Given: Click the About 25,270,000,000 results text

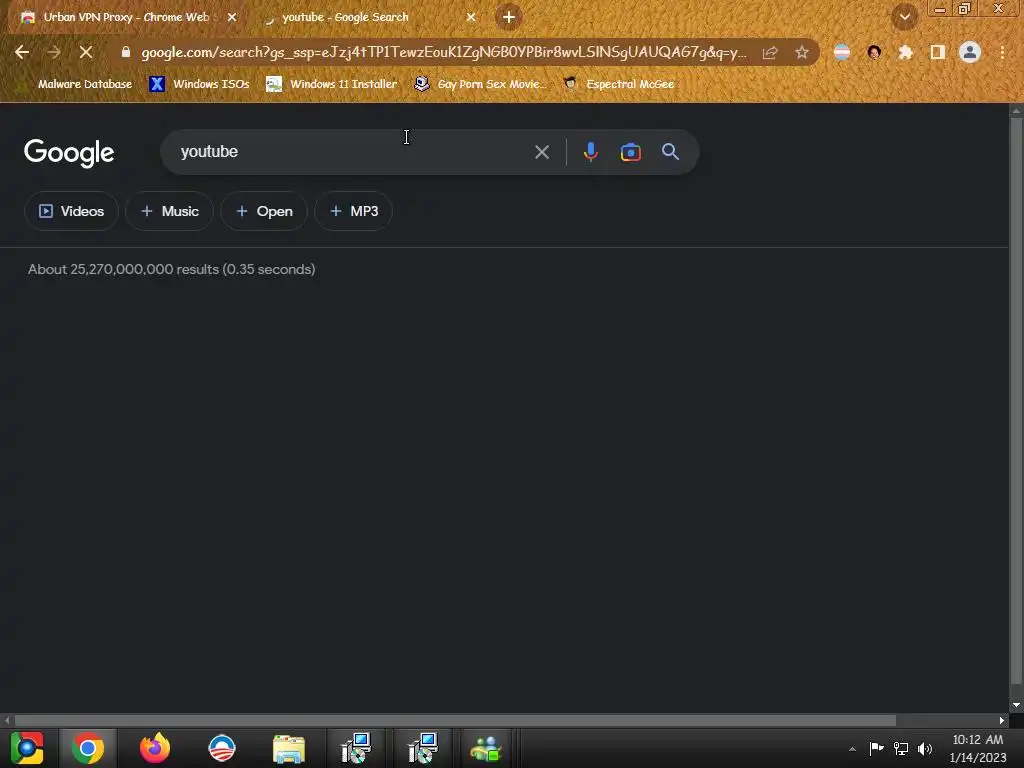Looking at the screenshot, I should point(171,269).
